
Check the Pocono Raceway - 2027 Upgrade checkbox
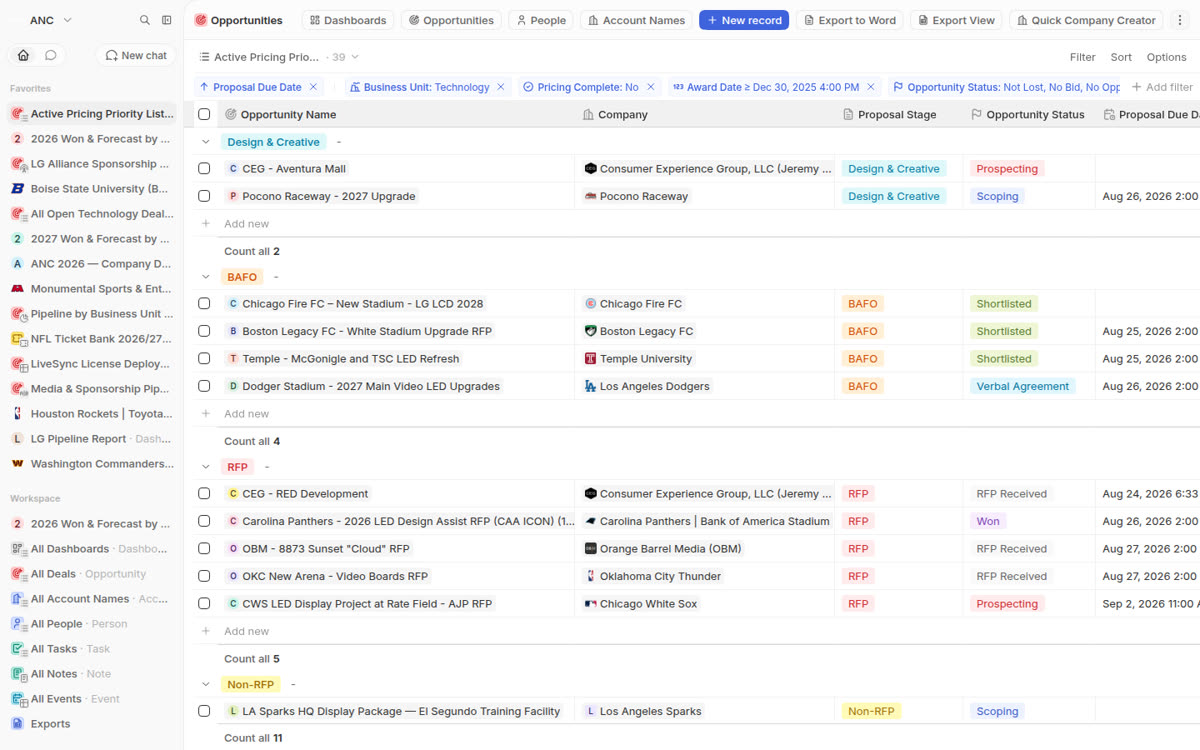pyautogui.click(x=204, y=196)
